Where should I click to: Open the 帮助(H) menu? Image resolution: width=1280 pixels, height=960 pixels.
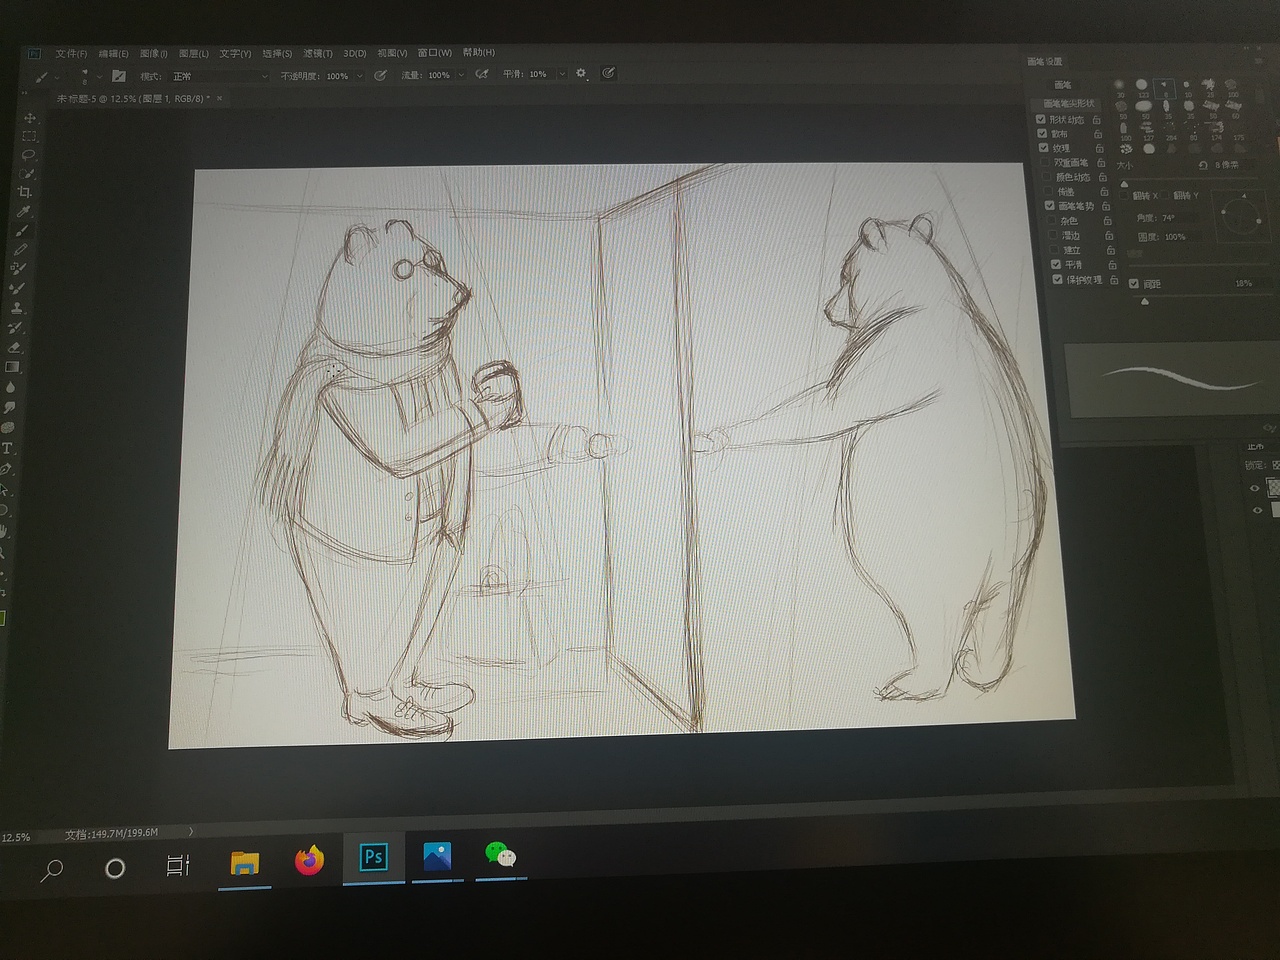[x=479, y=52]
